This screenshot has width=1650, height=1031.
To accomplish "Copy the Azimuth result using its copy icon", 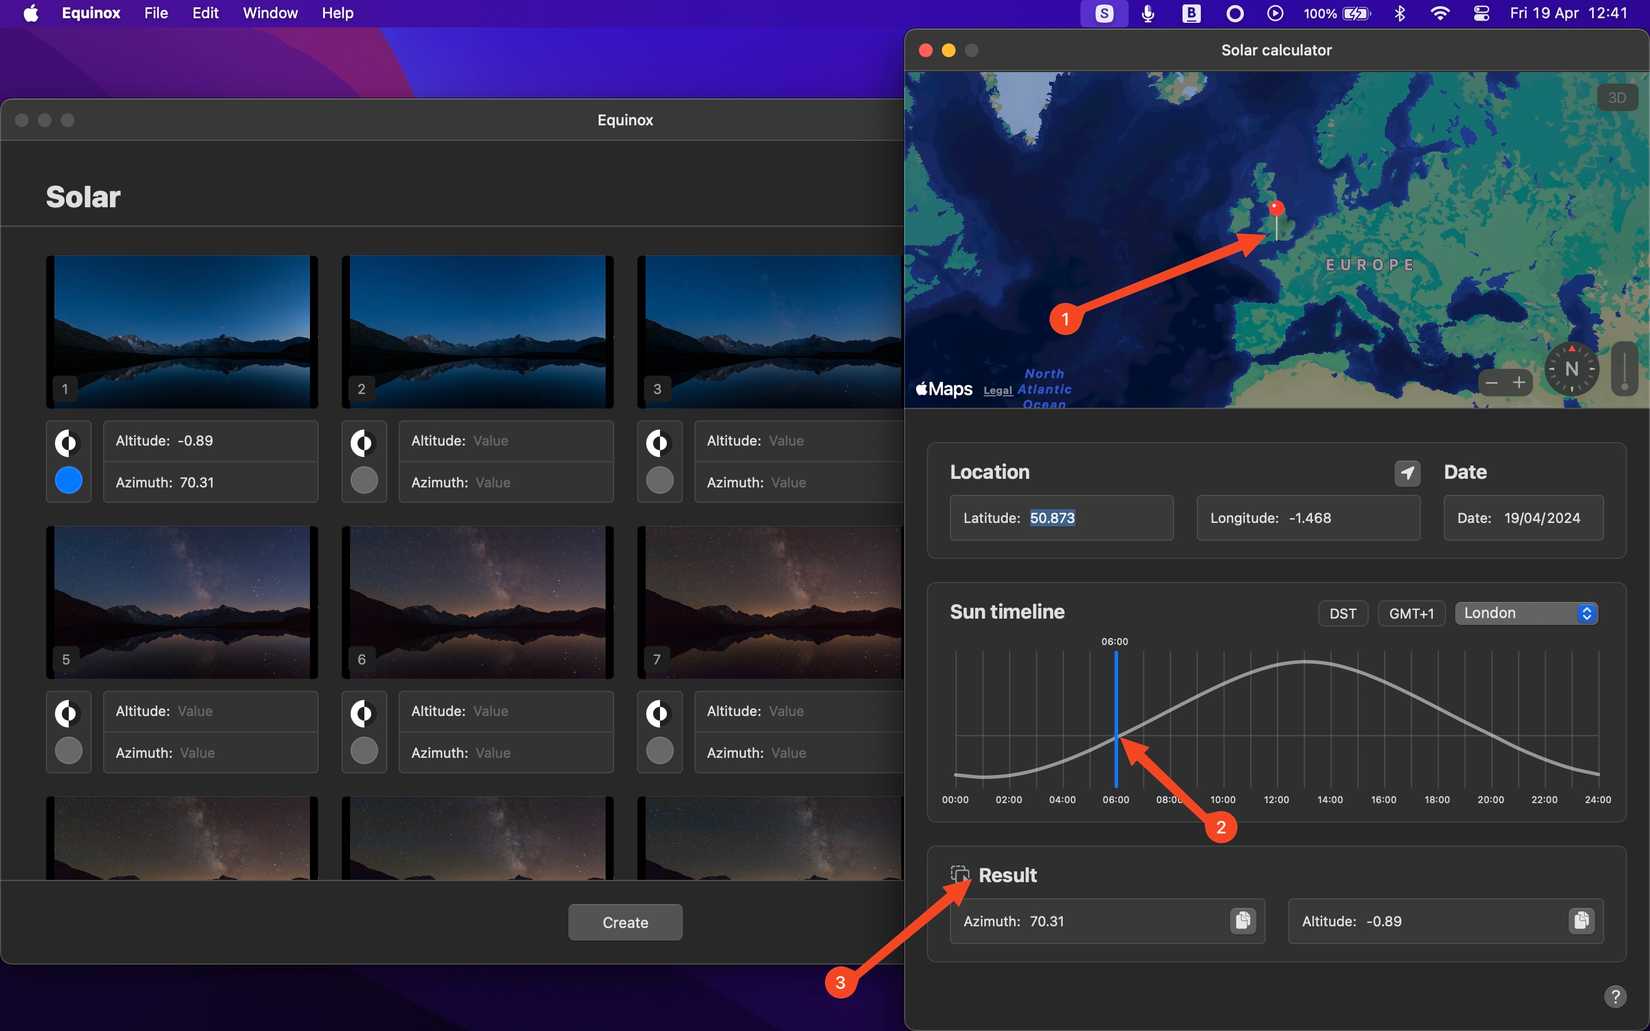I will (x=1242, y=921).
